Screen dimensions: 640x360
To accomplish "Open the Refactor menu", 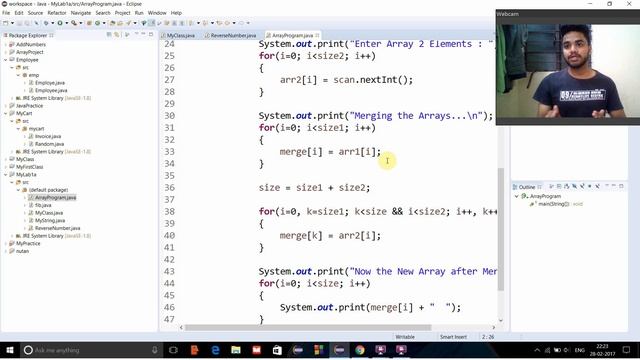I will point(57,13).
